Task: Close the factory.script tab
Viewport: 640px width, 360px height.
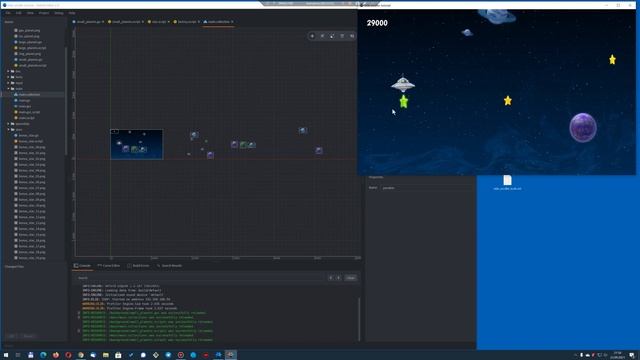Action: point(199,22)
